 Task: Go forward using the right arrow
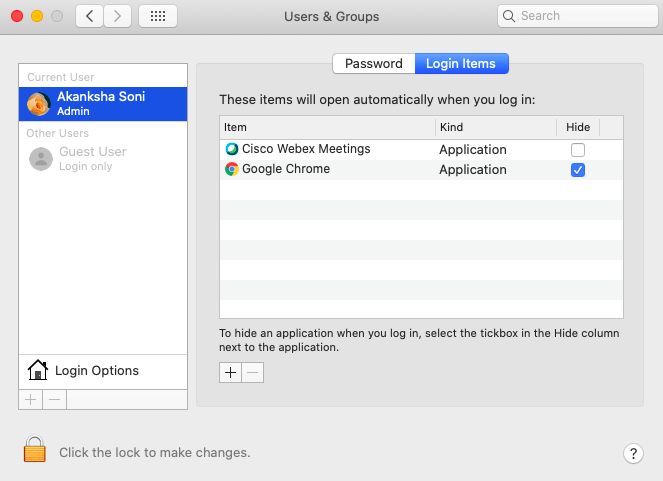pos(118,16)
